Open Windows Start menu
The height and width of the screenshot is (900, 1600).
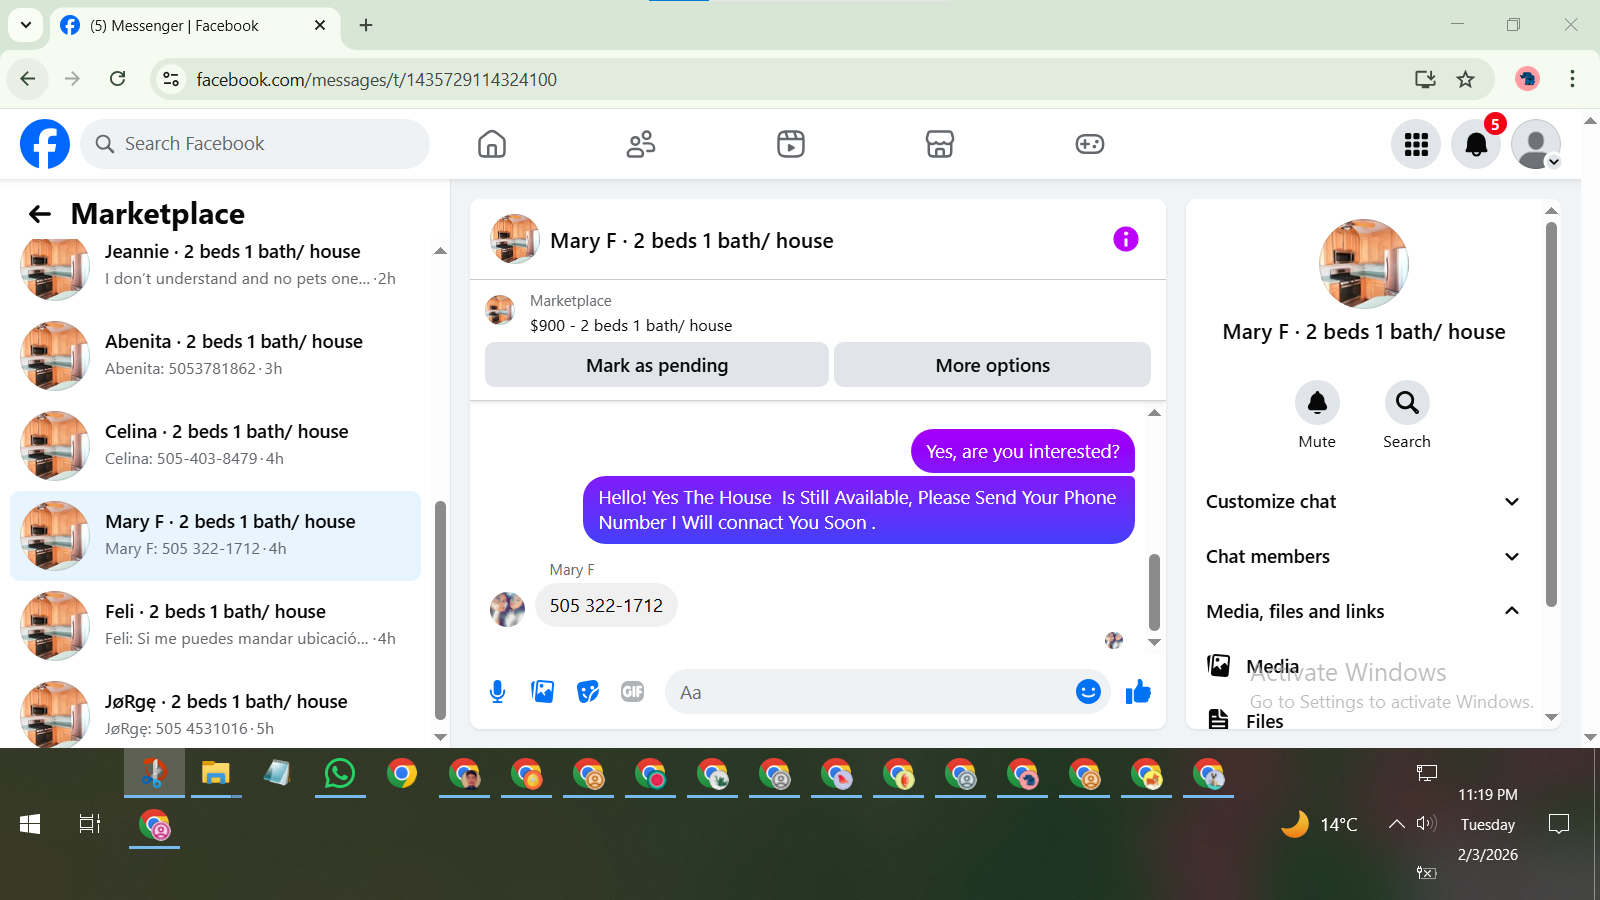coord(30,824)
